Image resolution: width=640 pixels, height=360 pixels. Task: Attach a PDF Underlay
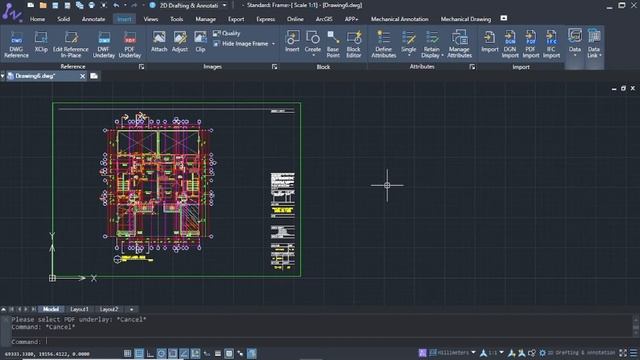point(130,44)
